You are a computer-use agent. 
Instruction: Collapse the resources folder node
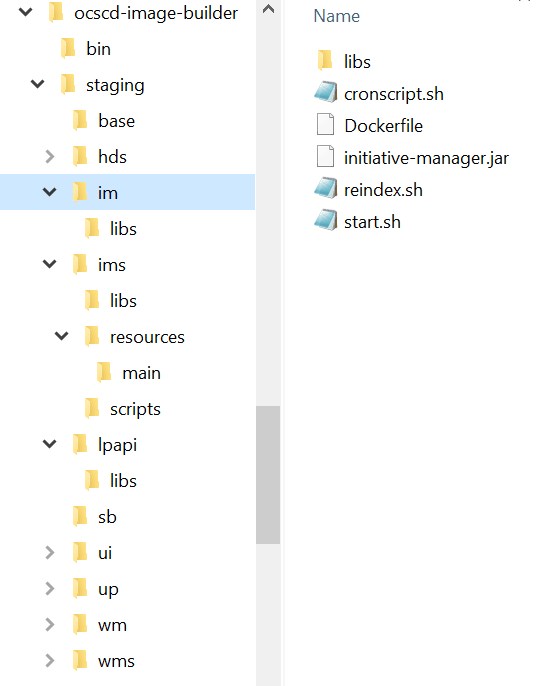(x=62, y=336)
